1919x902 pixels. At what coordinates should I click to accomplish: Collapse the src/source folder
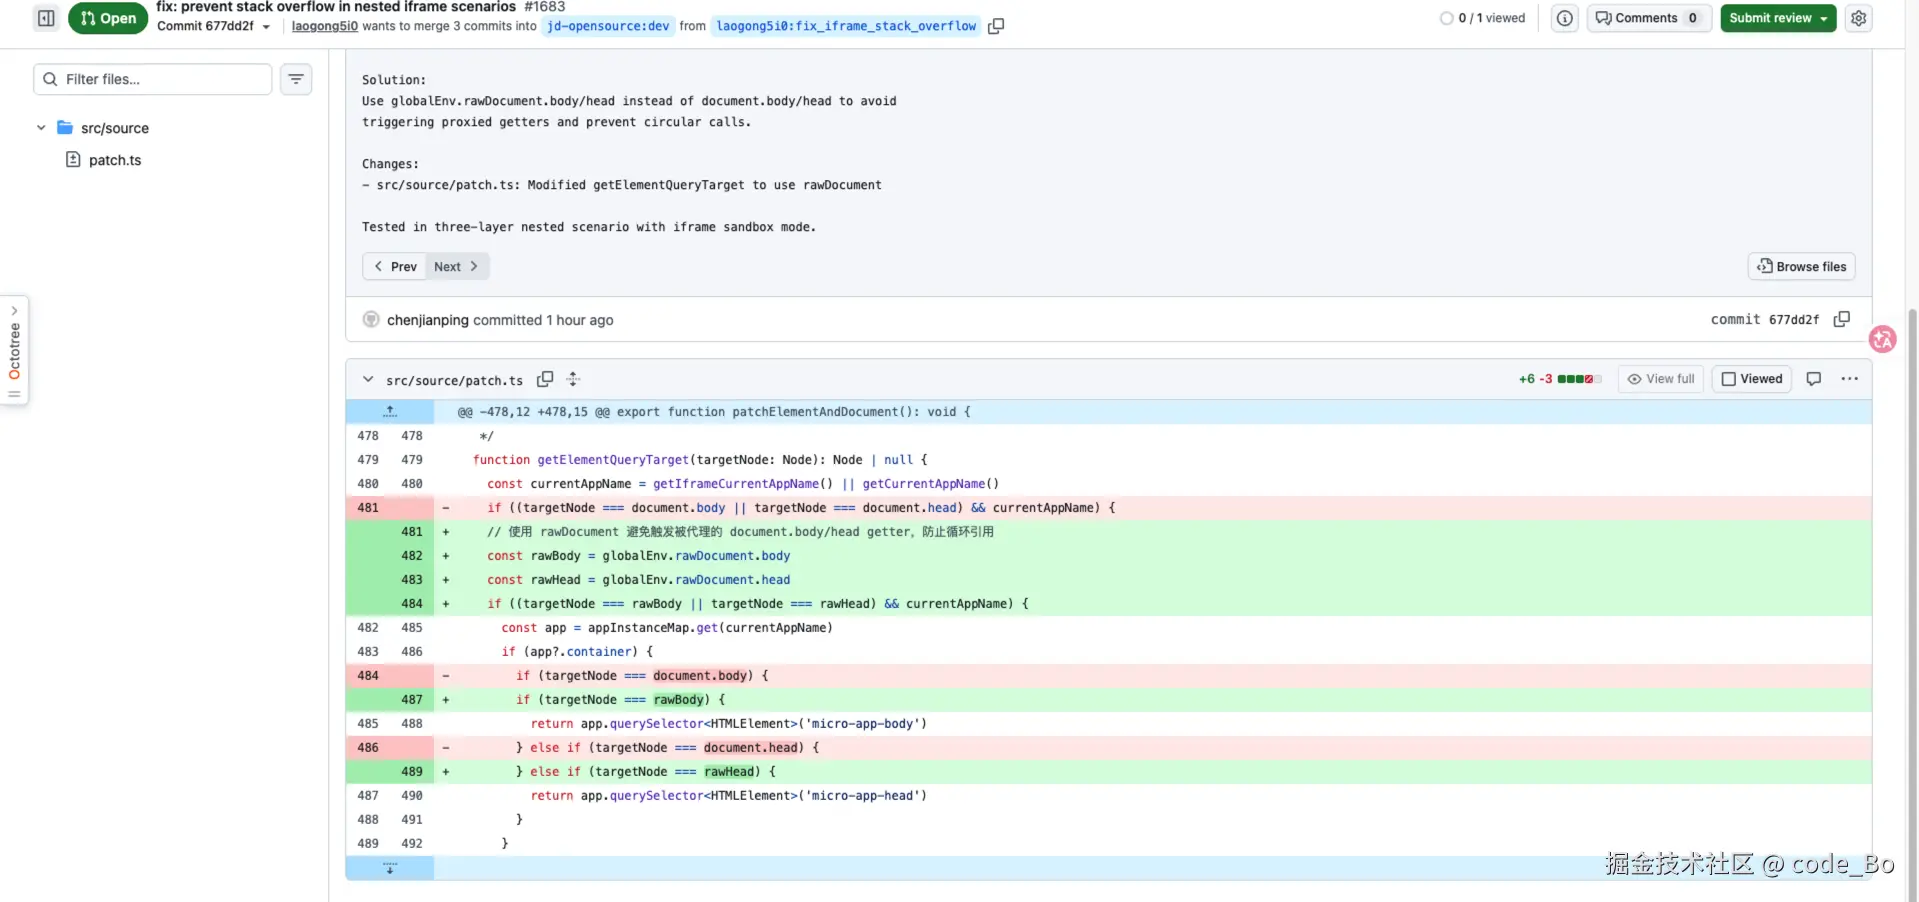(x=41, y=128)
